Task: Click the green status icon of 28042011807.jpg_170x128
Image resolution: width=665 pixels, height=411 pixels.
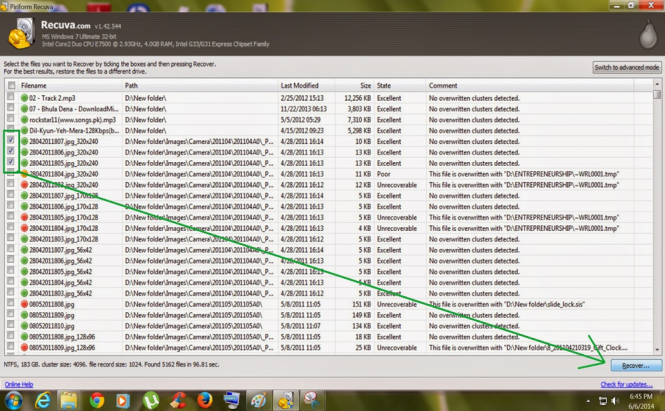Action: click(x=24, y=196)
